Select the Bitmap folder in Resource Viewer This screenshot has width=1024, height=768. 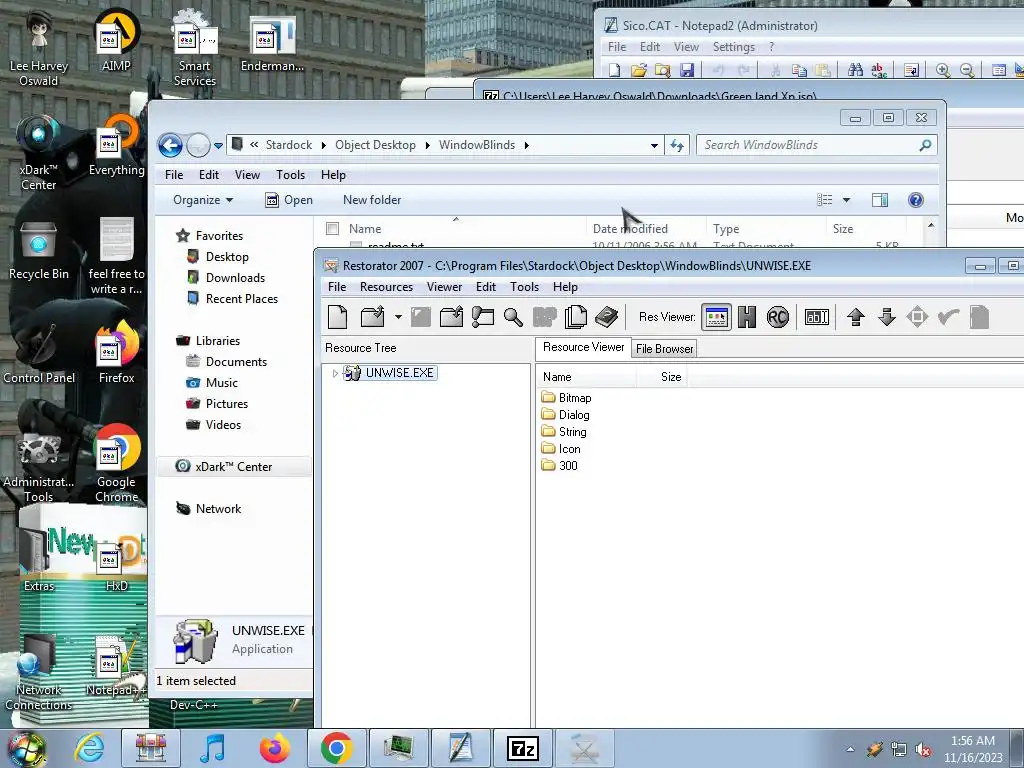point(566,398)
